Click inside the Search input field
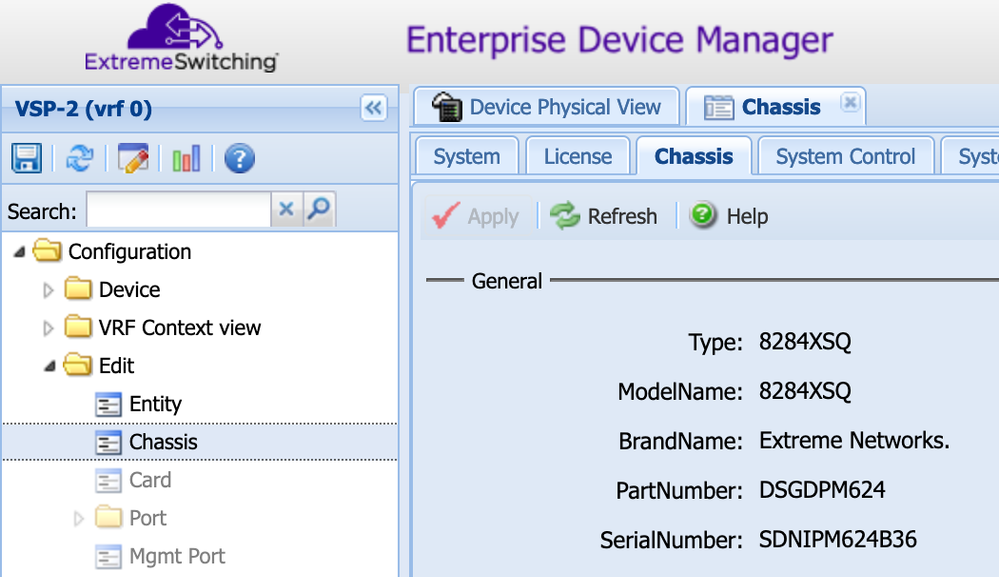Image resolution: width=999 pixels, height=577 pixels. click(x=178, y=210)
